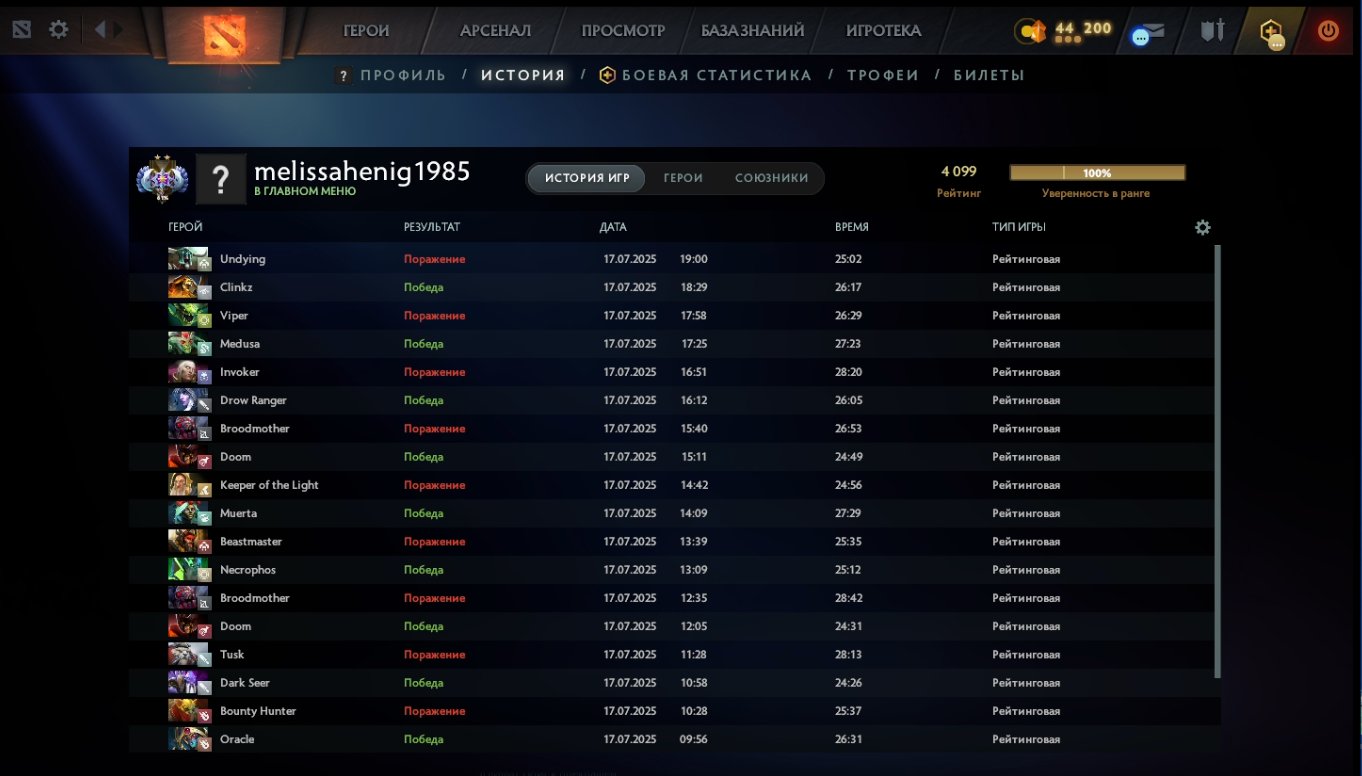The height and width of the screenshot is (776, 1362).
Task: Click the Dota Plus hexagon icon
Action: click(1271, 32)
